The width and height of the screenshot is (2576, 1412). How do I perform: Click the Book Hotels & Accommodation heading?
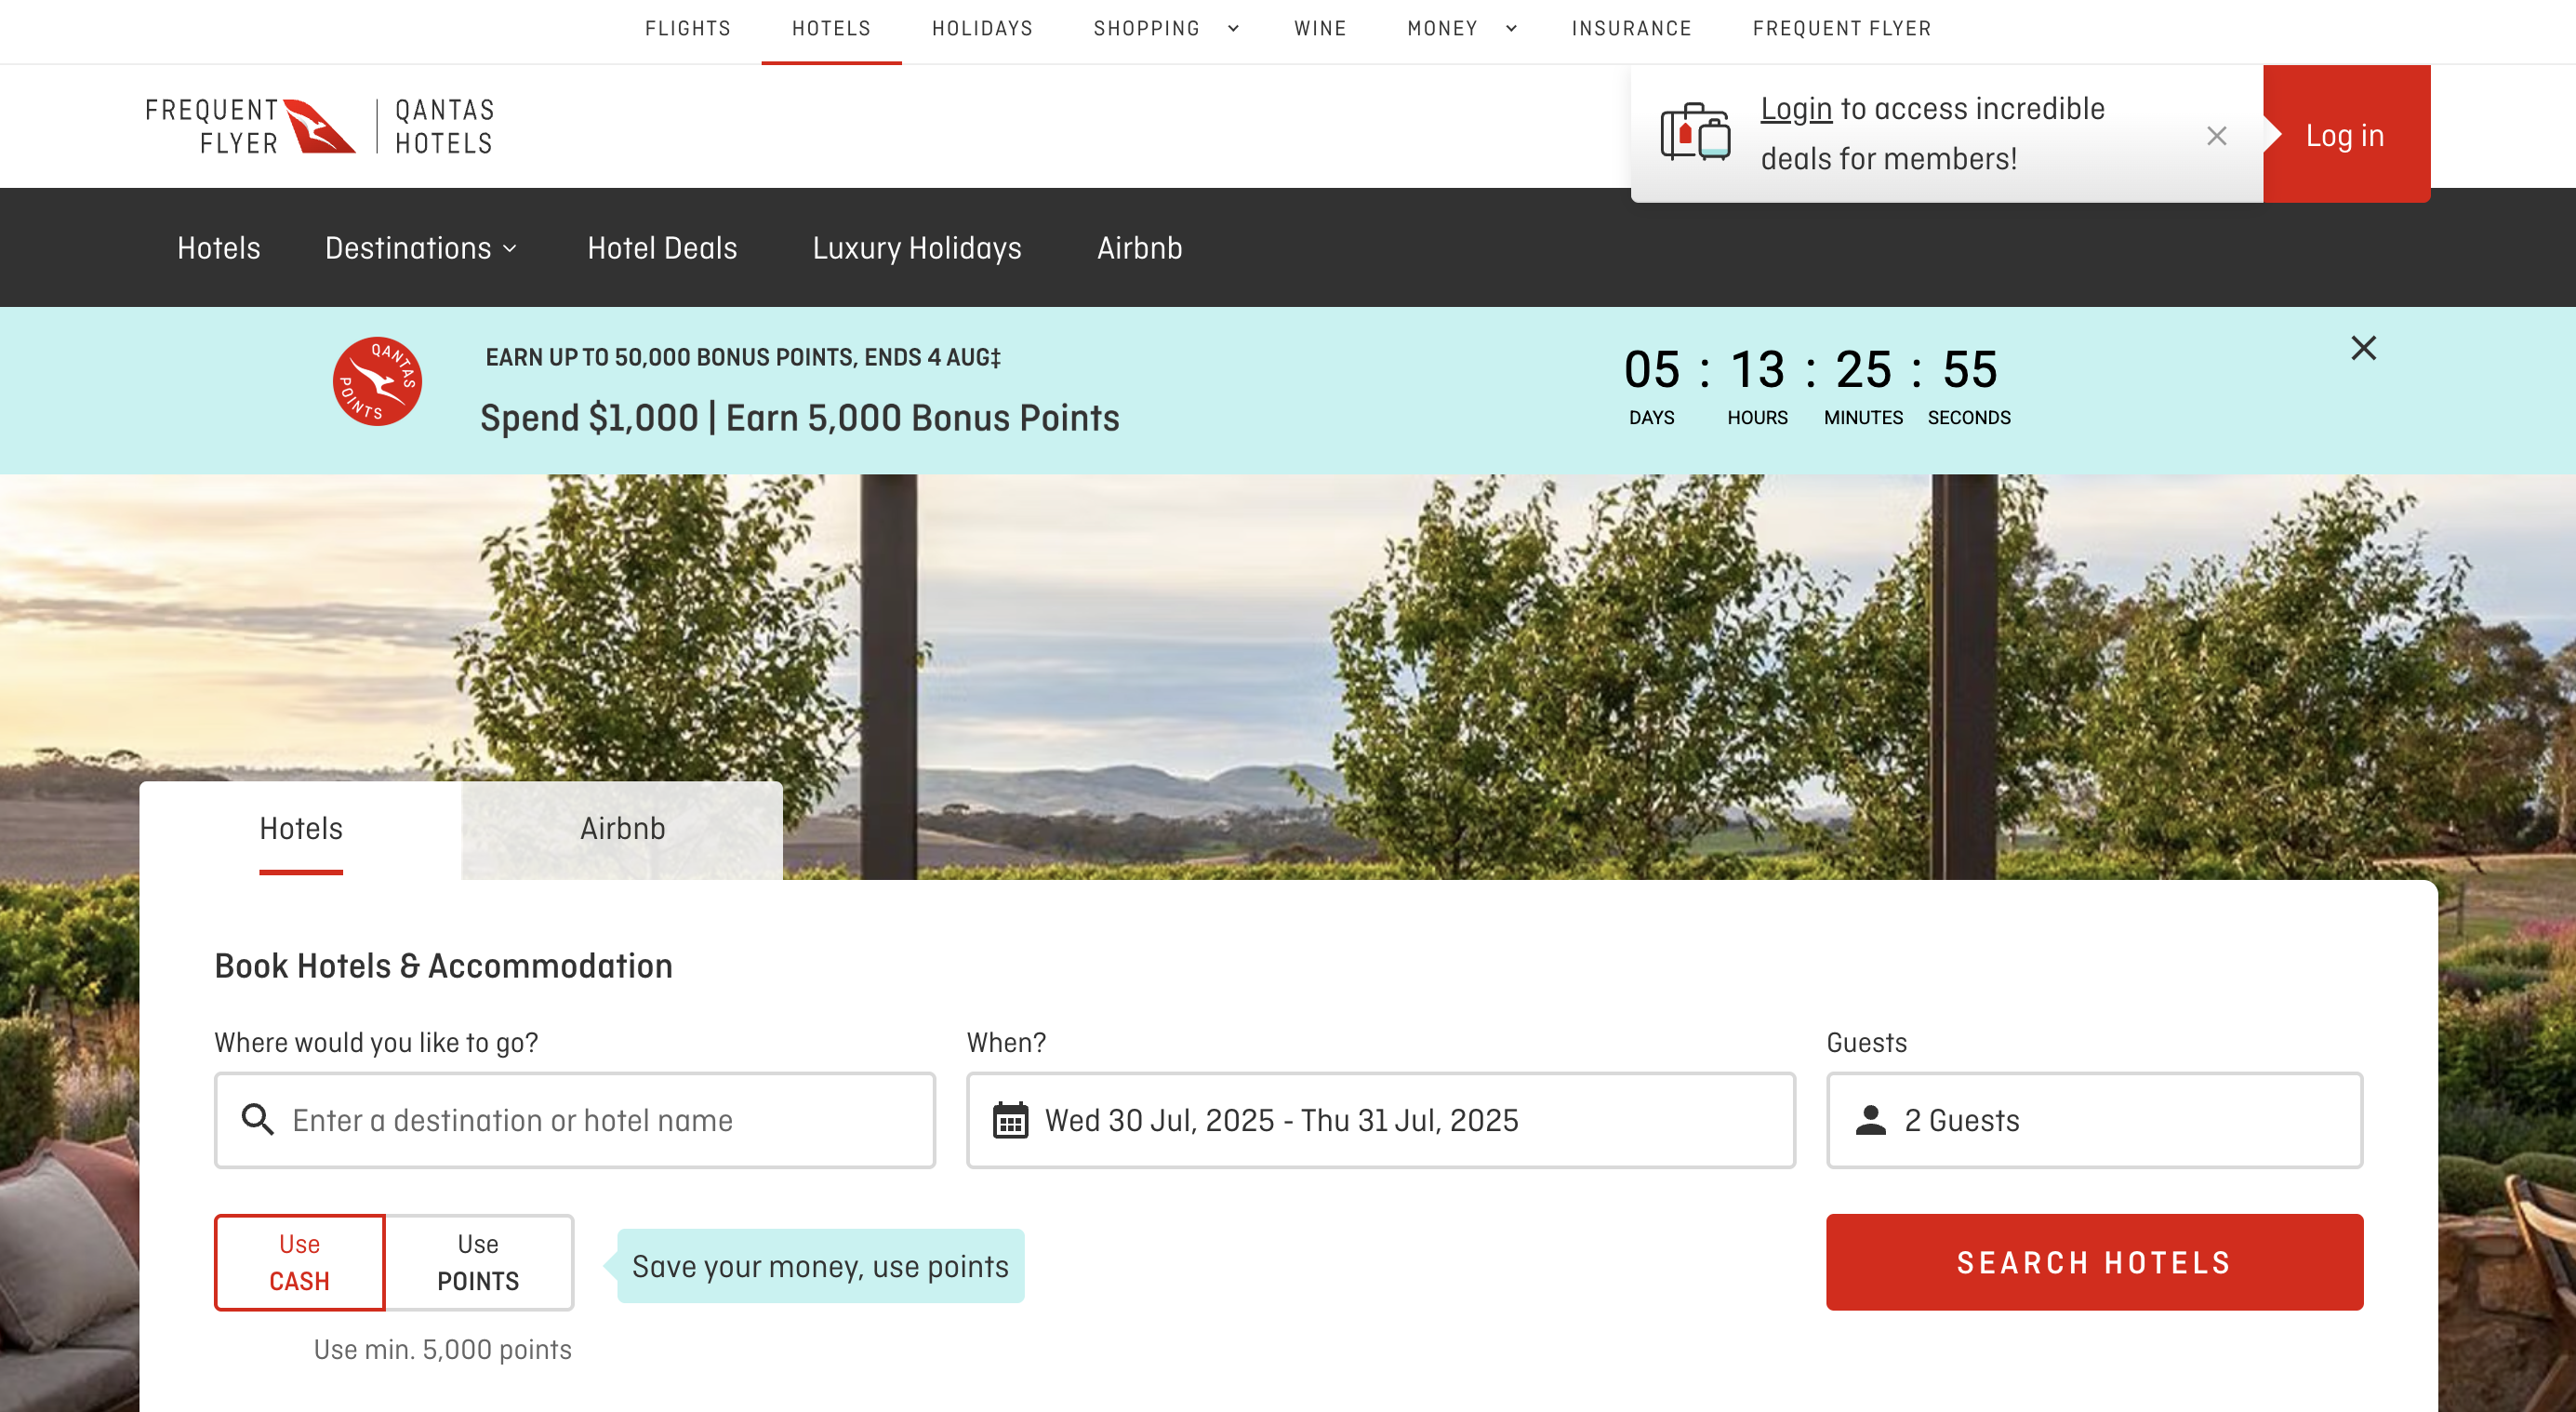click(443, 966)
